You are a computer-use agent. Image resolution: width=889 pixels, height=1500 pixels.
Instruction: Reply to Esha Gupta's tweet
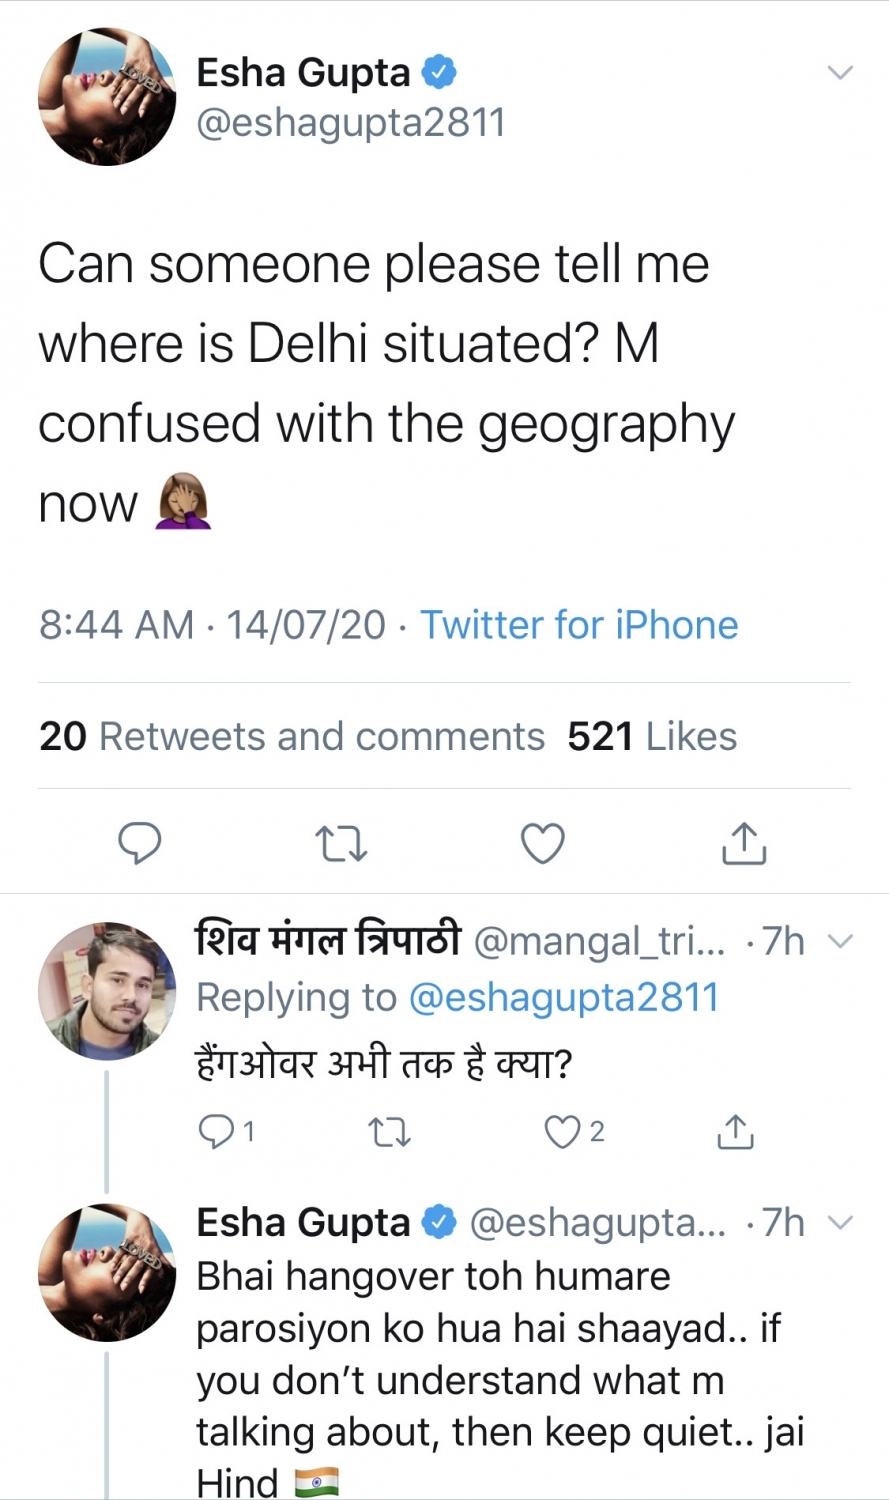pos(140,843)
